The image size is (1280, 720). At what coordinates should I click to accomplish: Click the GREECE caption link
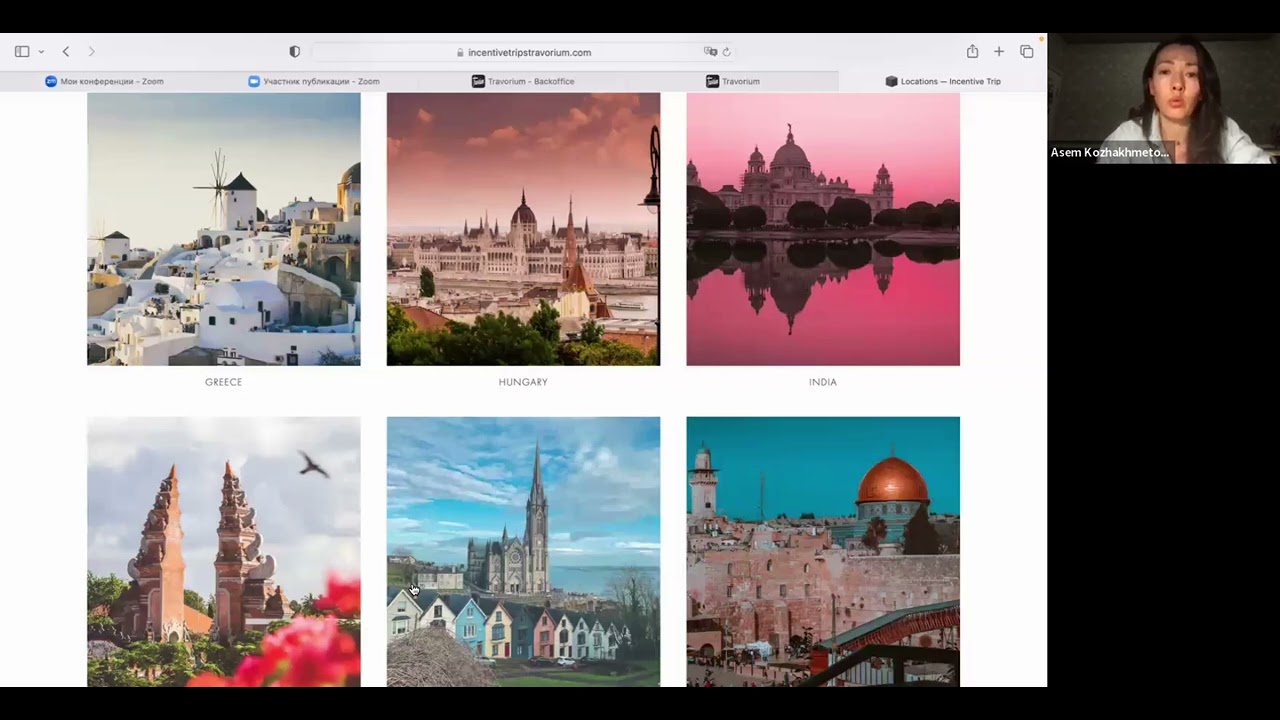pos(224,382)
